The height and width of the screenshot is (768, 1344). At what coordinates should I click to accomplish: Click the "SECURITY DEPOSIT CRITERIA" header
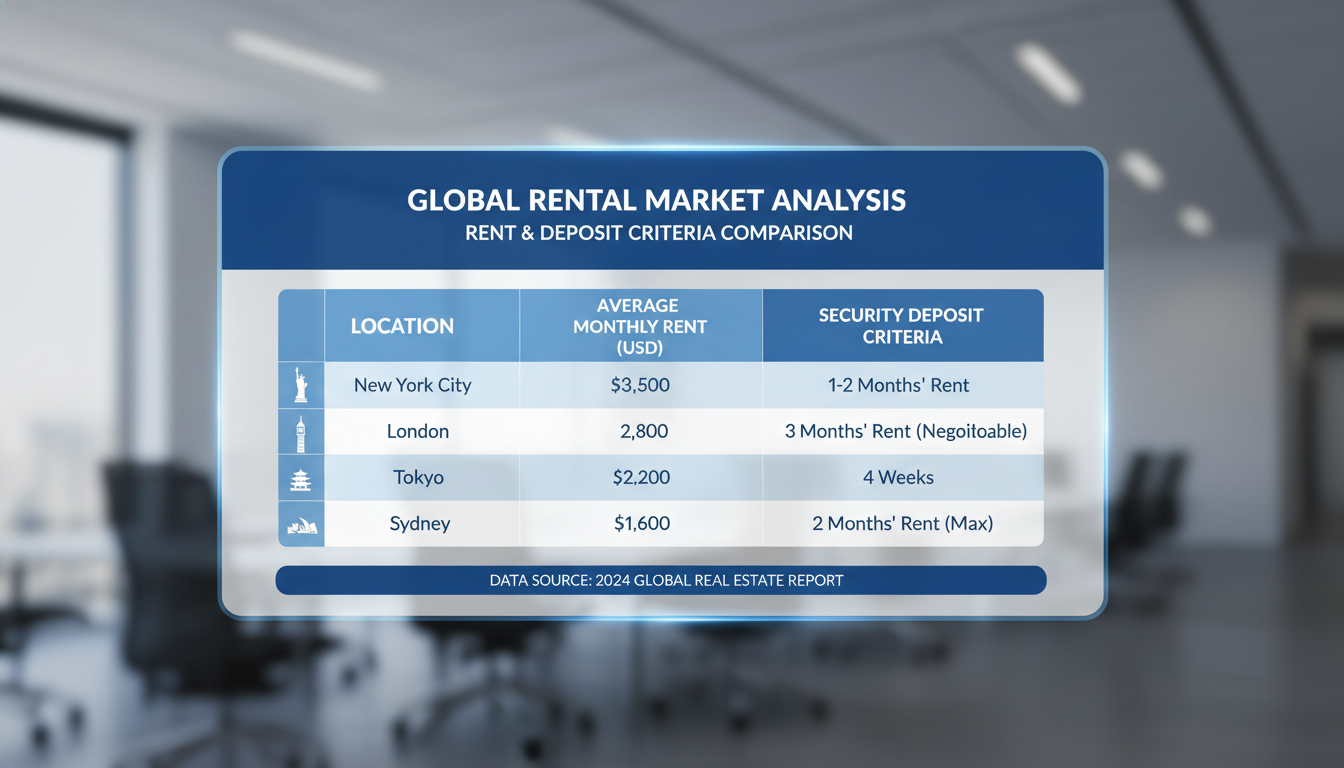pyautogui.click(x=902, y=326)
